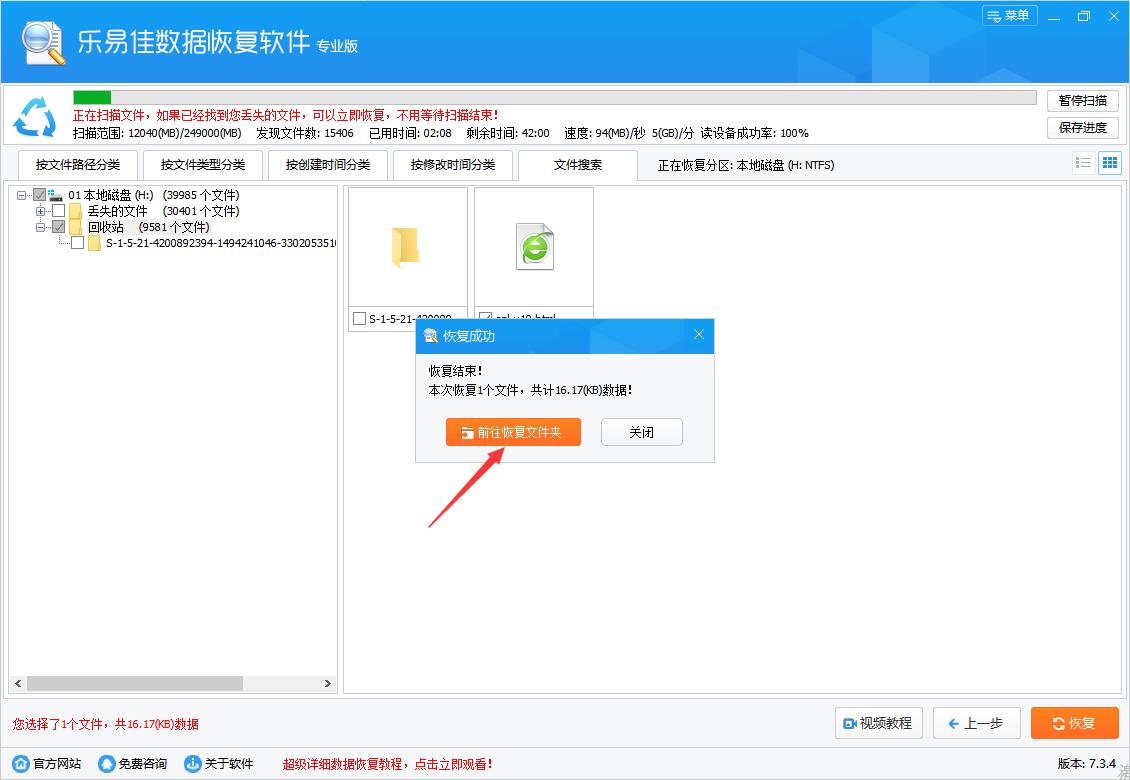This screenshot has width=1130, height=780.
Task: Toggle checkbox for 丢失的文件
Action: click(x=59, y=211)
